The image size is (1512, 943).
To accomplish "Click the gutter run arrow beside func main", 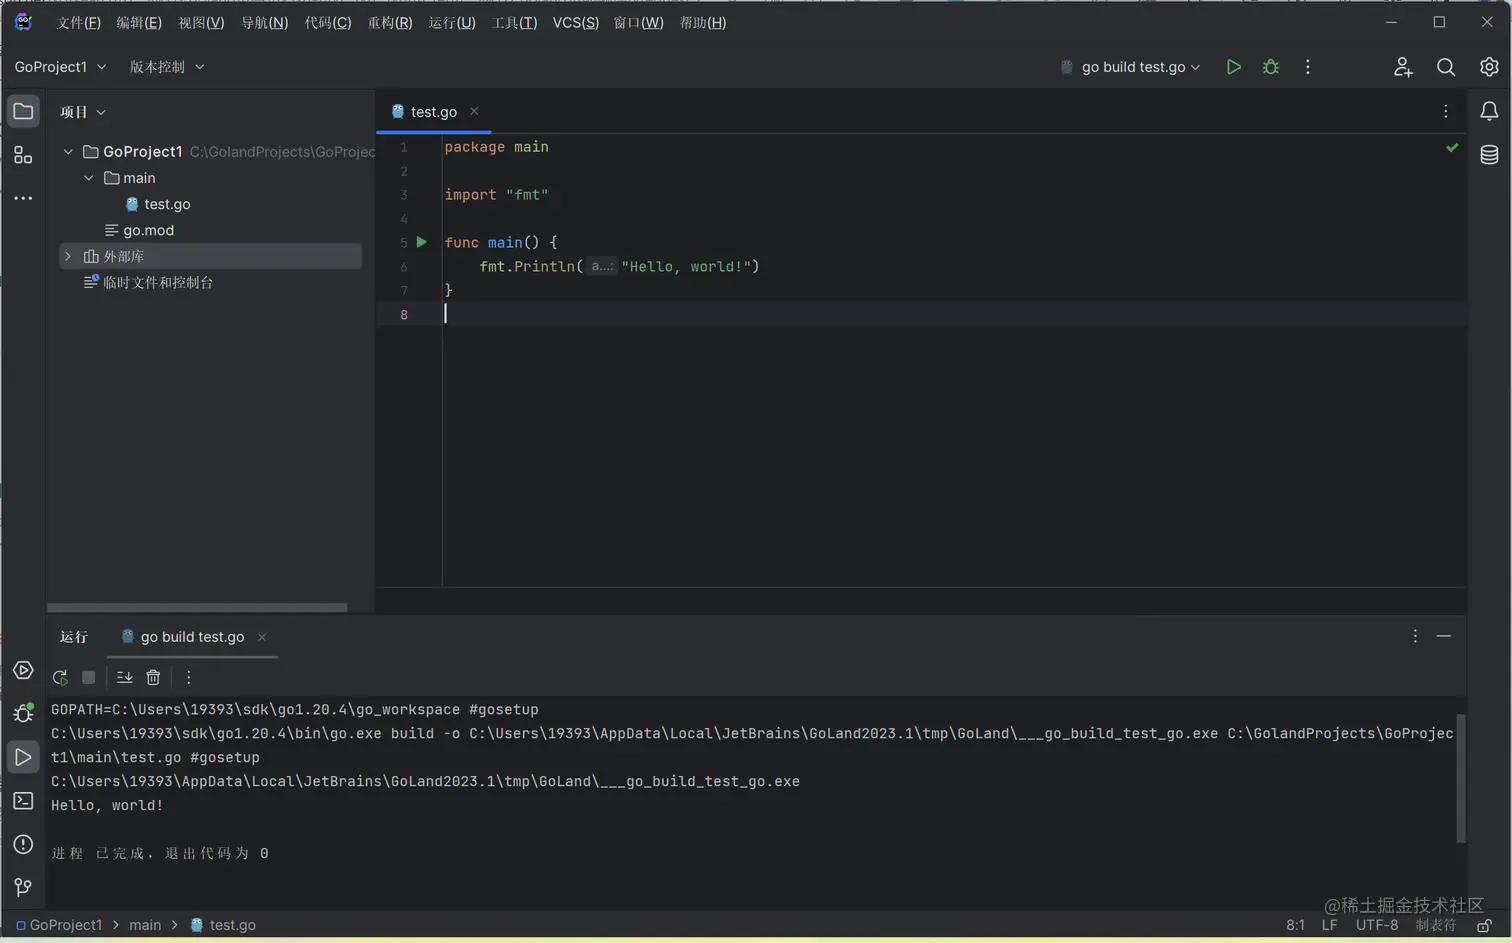I will [x=422, y=242].
